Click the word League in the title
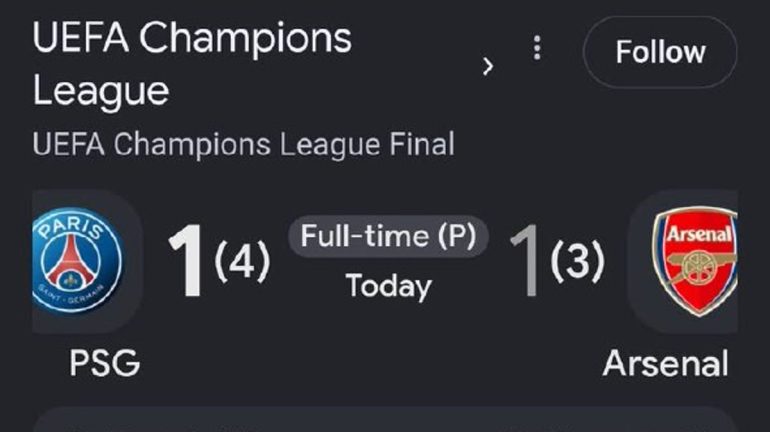The width and height of the screenshot is (770, 432). 101,91
